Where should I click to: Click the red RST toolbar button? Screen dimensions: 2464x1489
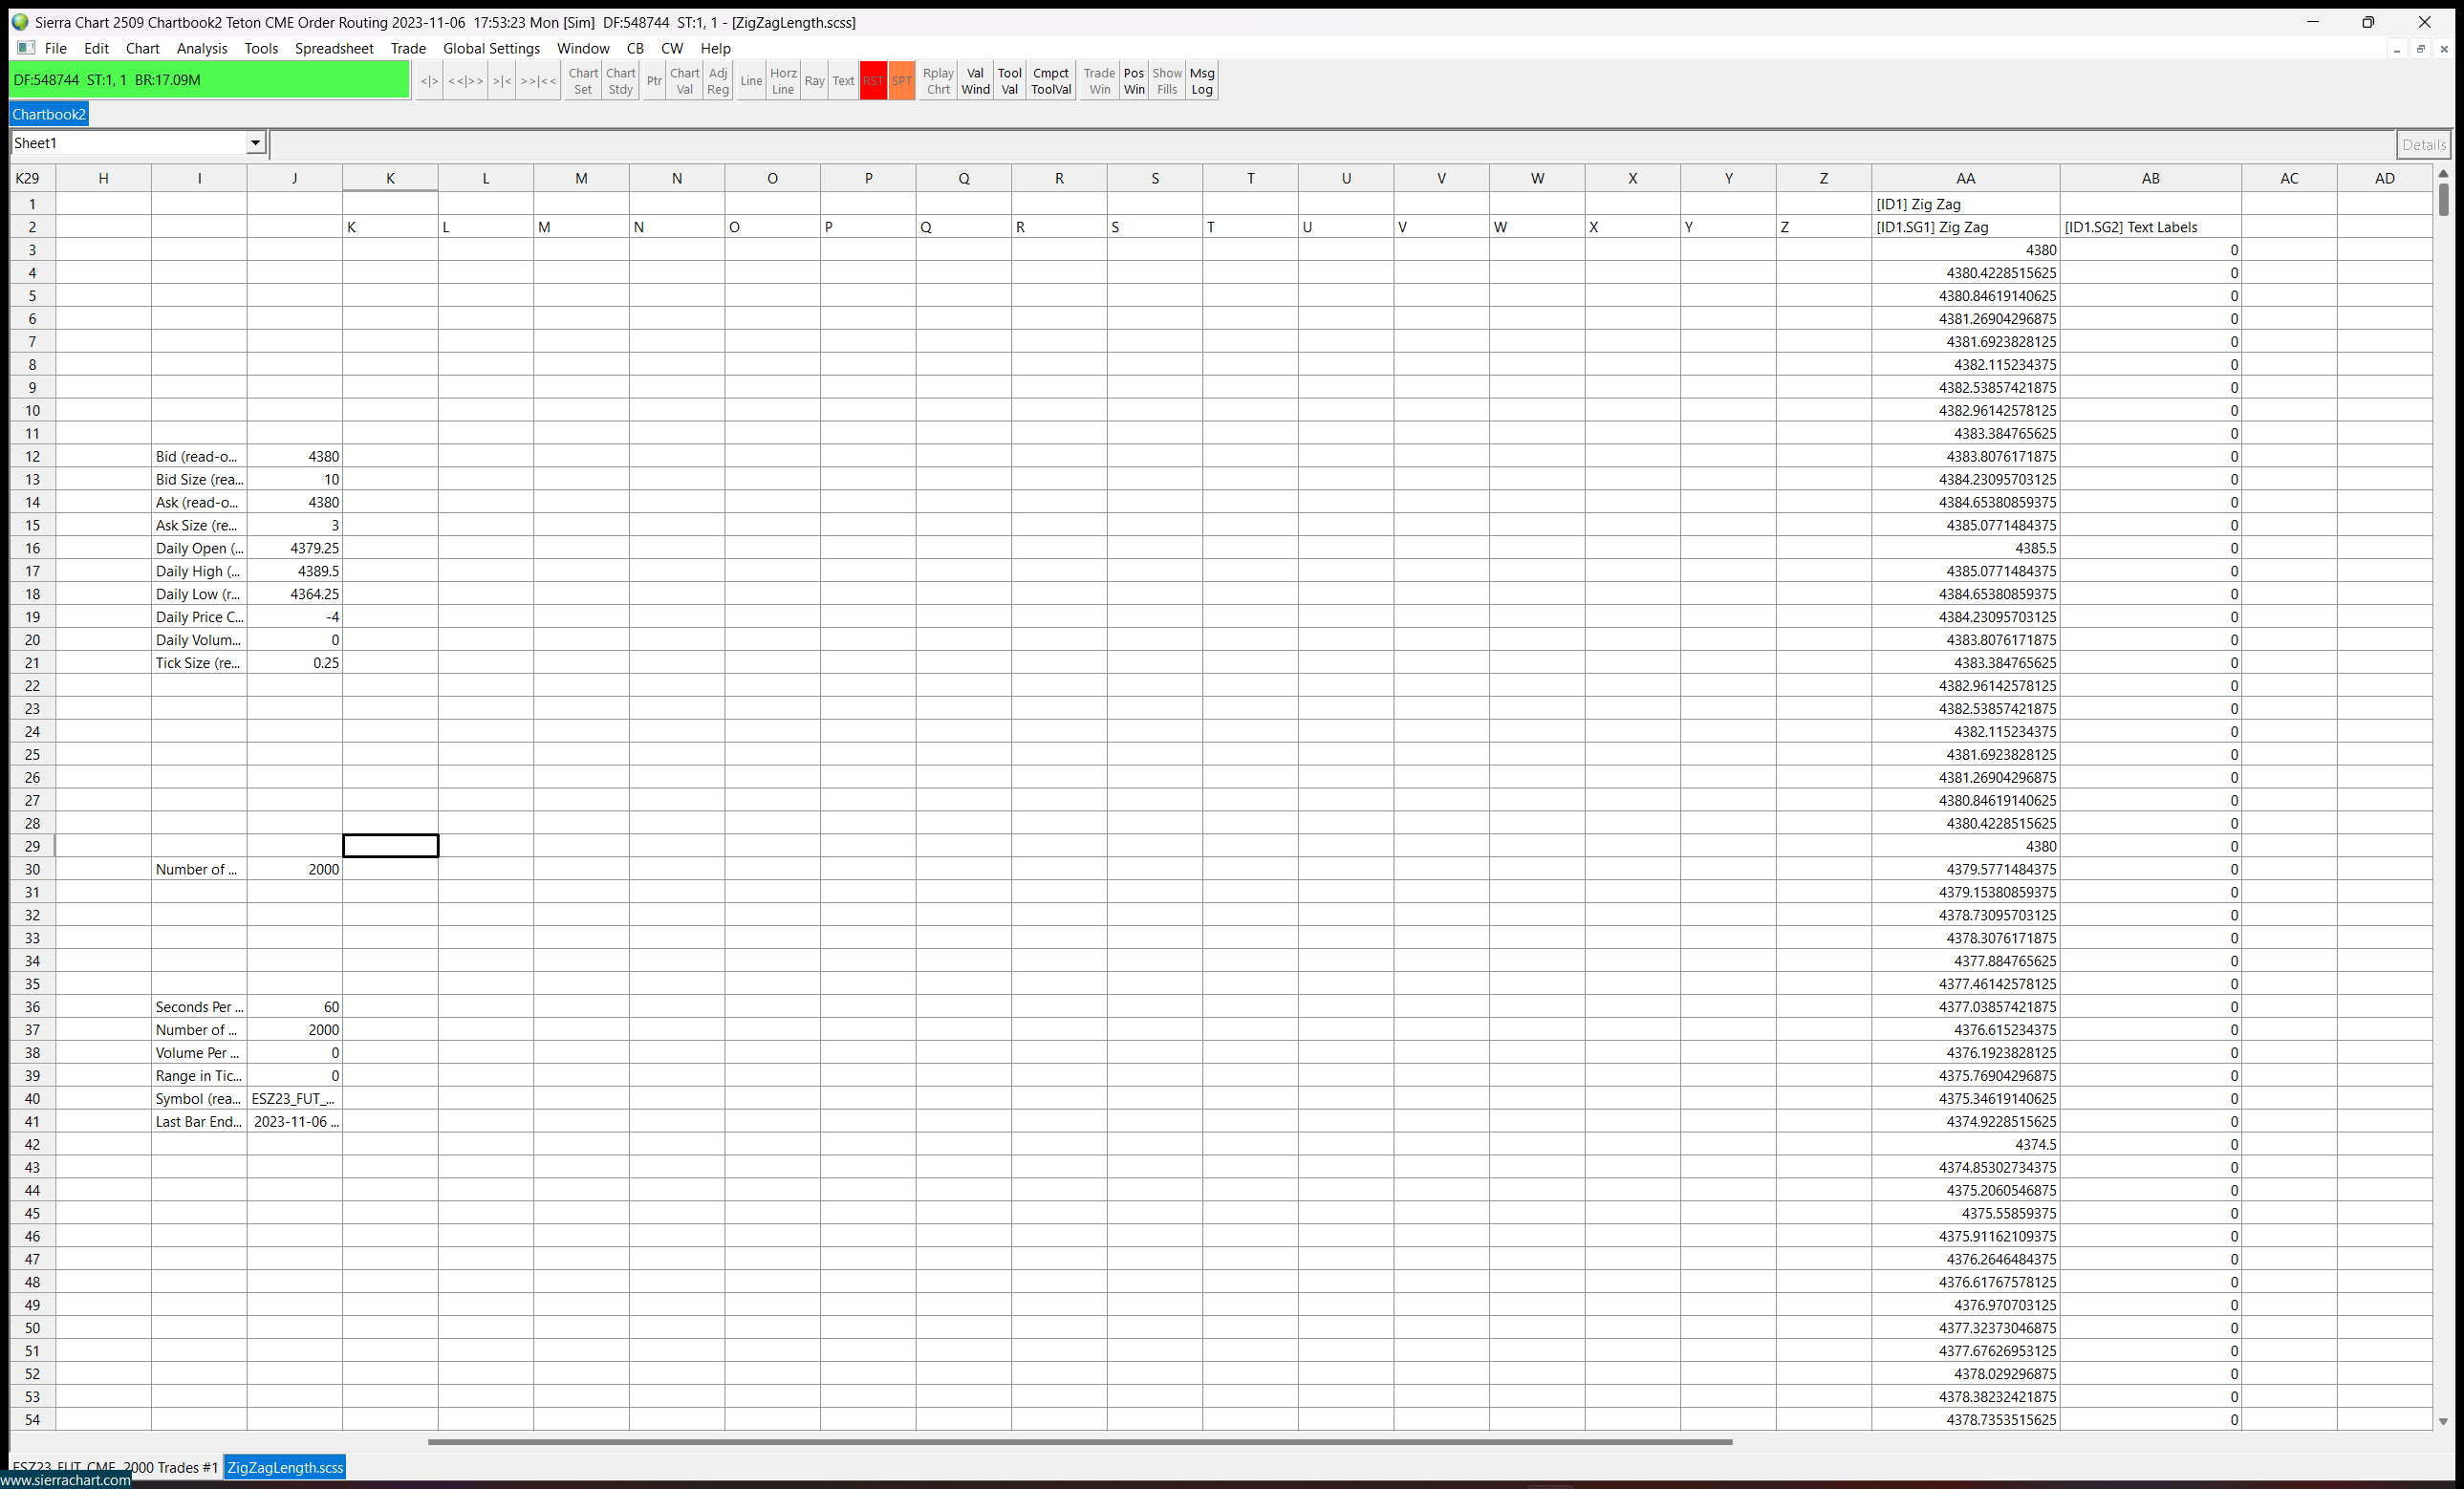coord(872,81)
